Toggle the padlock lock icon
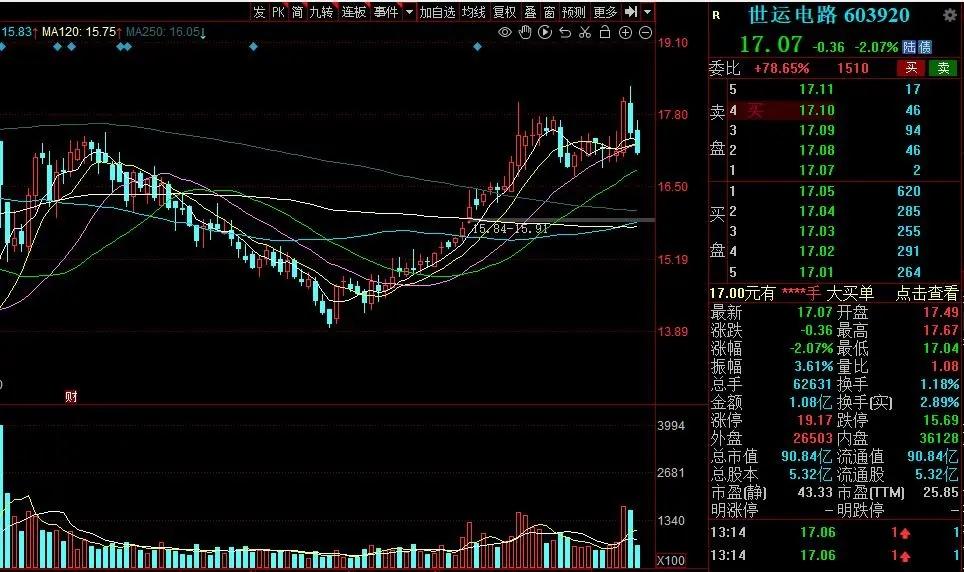 point(605,32)
